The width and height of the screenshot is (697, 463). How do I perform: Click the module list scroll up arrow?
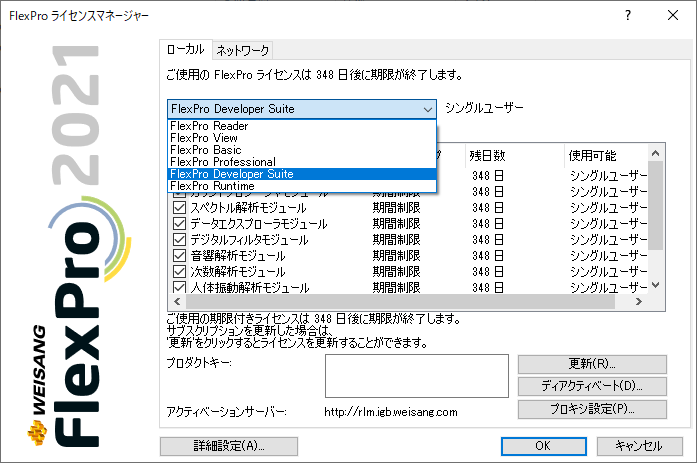pos(655,154)
